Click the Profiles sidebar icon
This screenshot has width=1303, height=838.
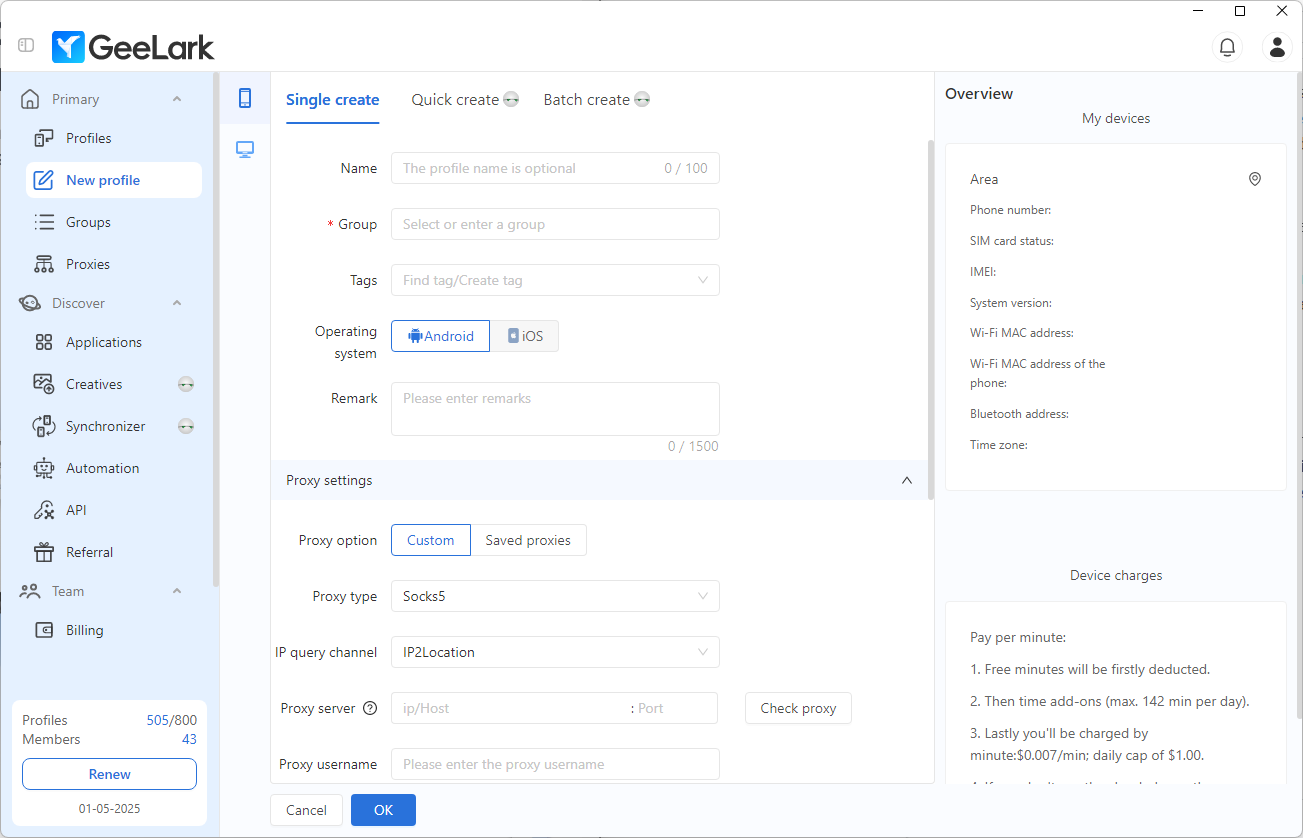tap(44, 138)
